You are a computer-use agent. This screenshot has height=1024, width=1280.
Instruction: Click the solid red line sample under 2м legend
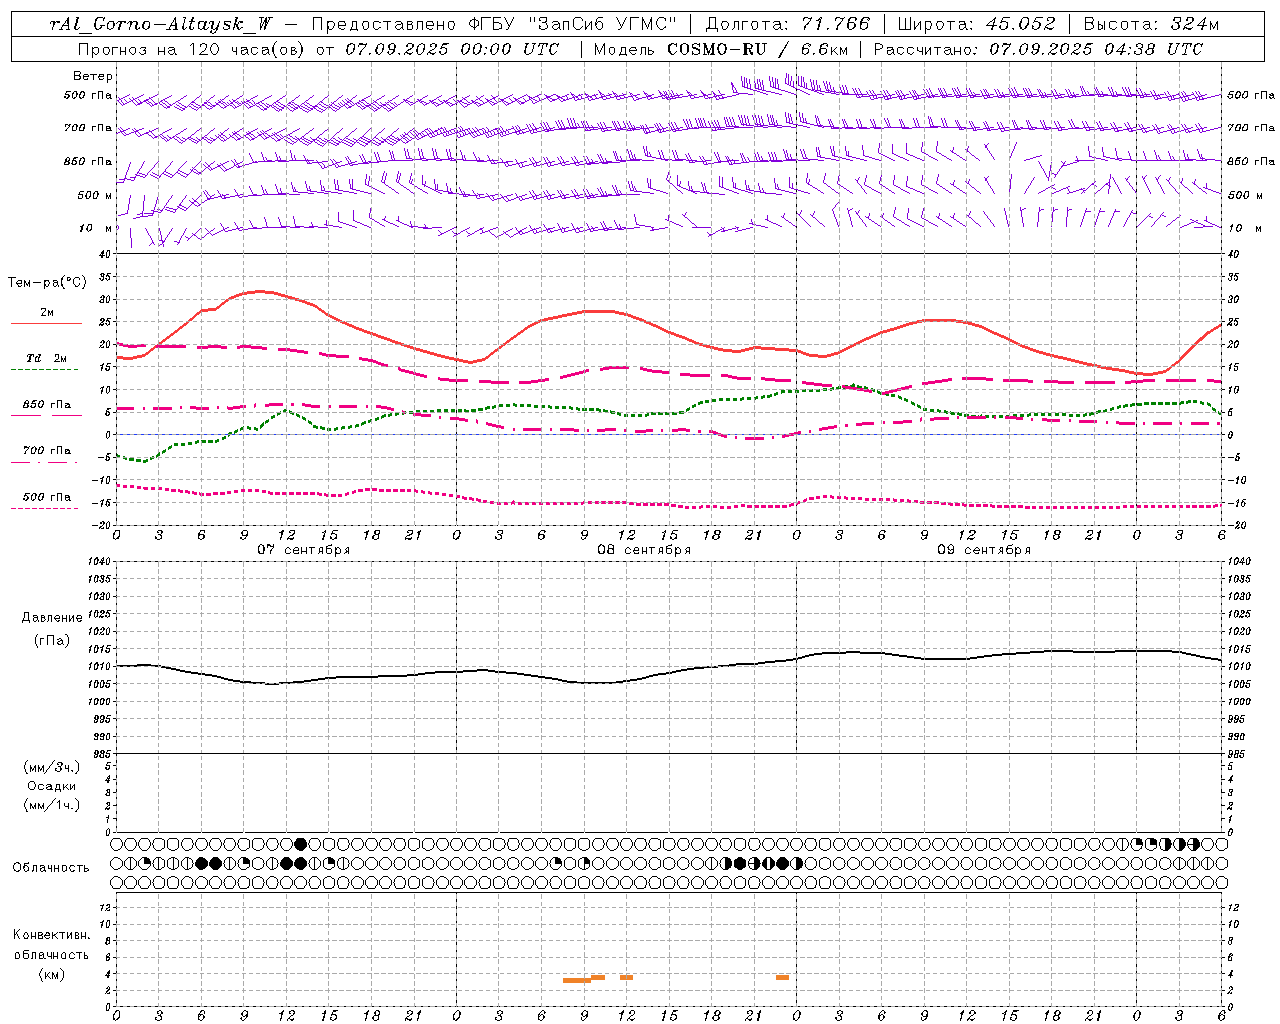point(46,323)
